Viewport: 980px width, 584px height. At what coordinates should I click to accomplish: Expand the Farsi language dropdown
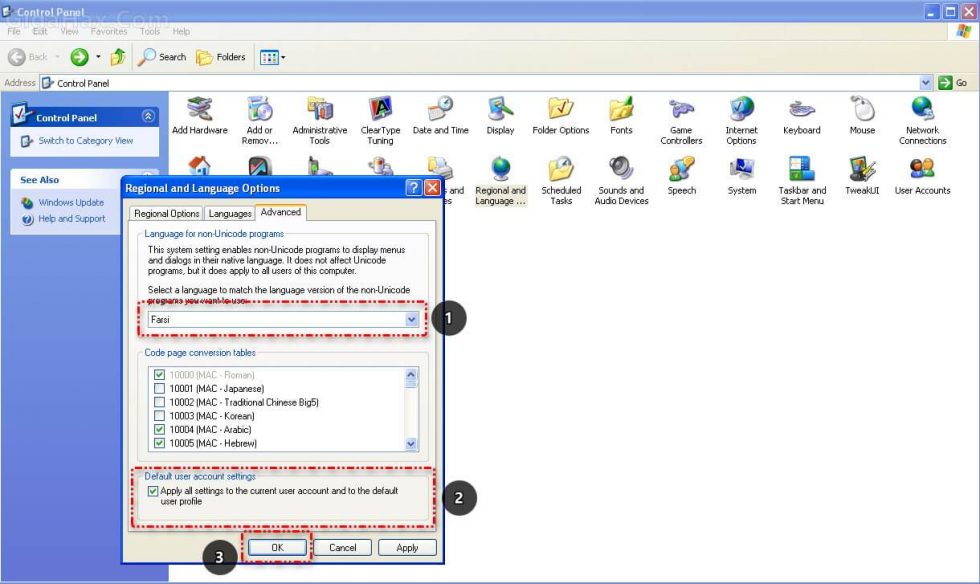(x=411, y=319)
